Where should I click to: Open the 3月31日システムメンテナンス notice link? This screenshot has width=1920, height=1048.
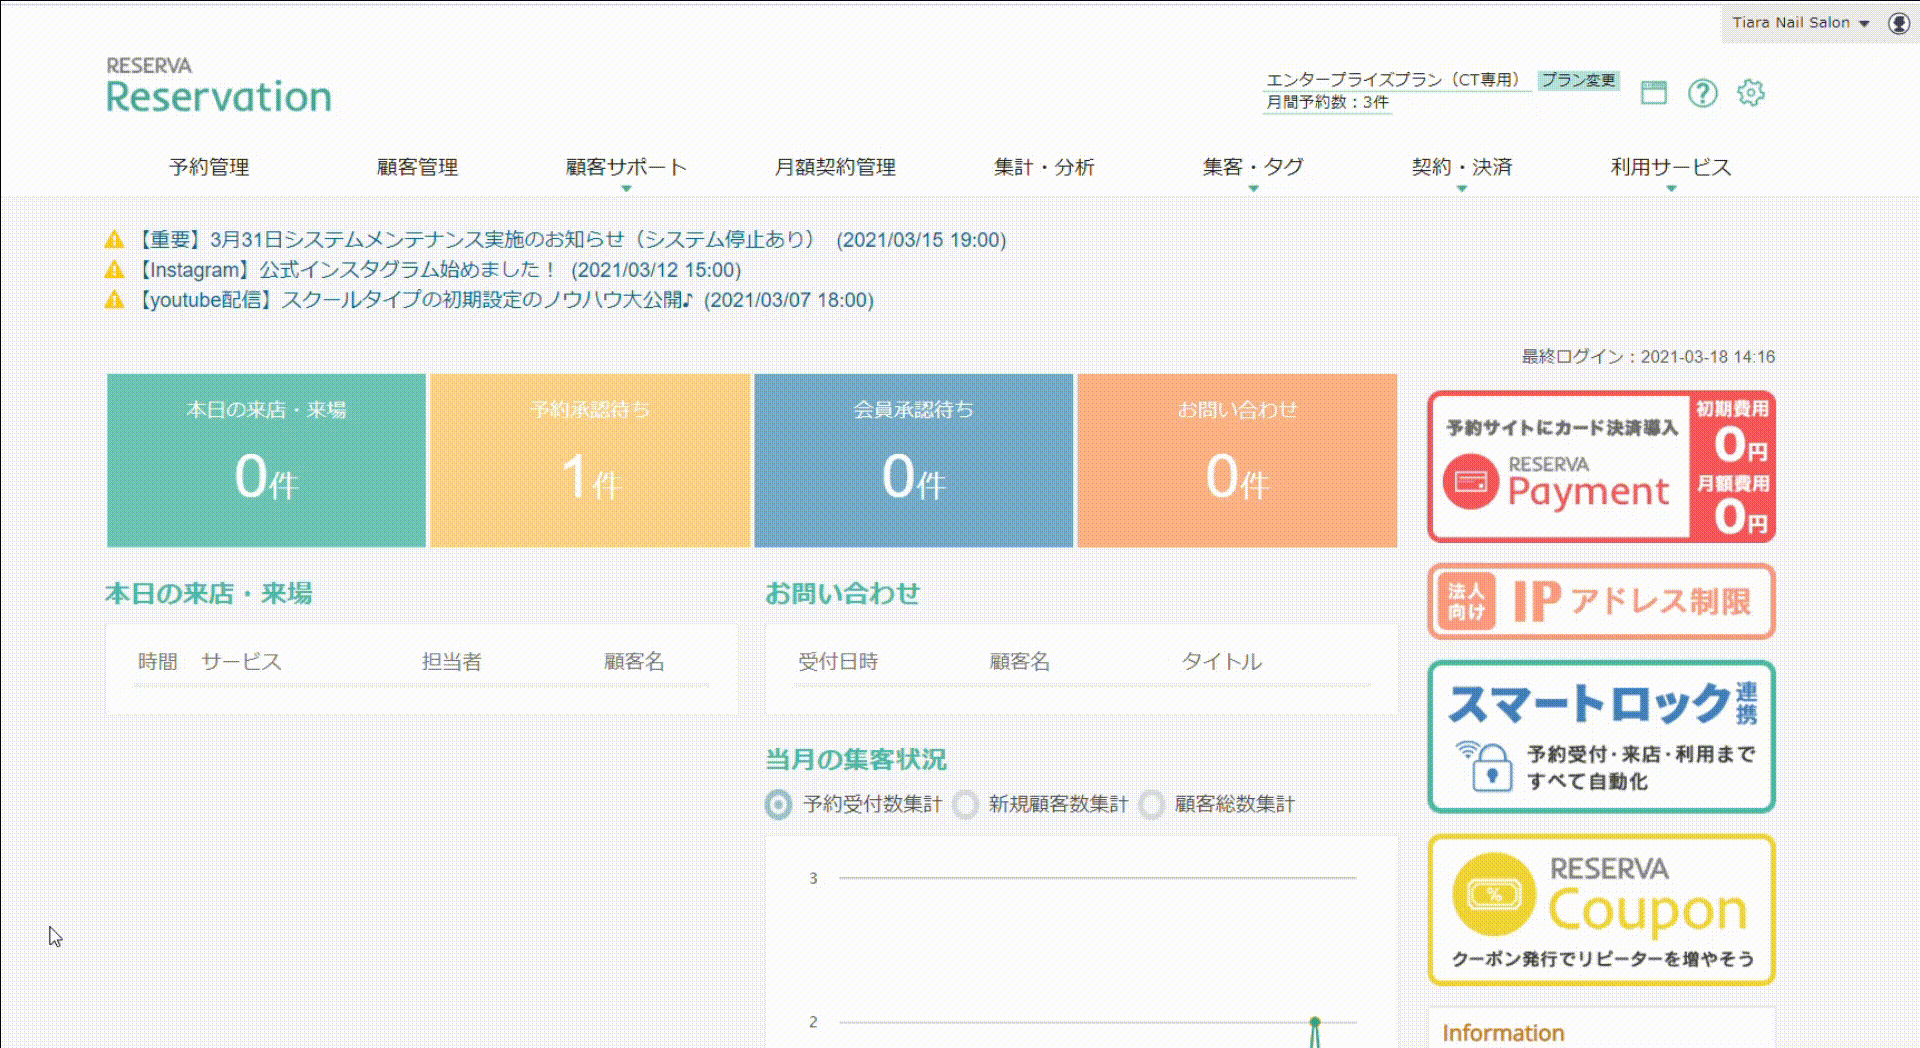point(570,240)
